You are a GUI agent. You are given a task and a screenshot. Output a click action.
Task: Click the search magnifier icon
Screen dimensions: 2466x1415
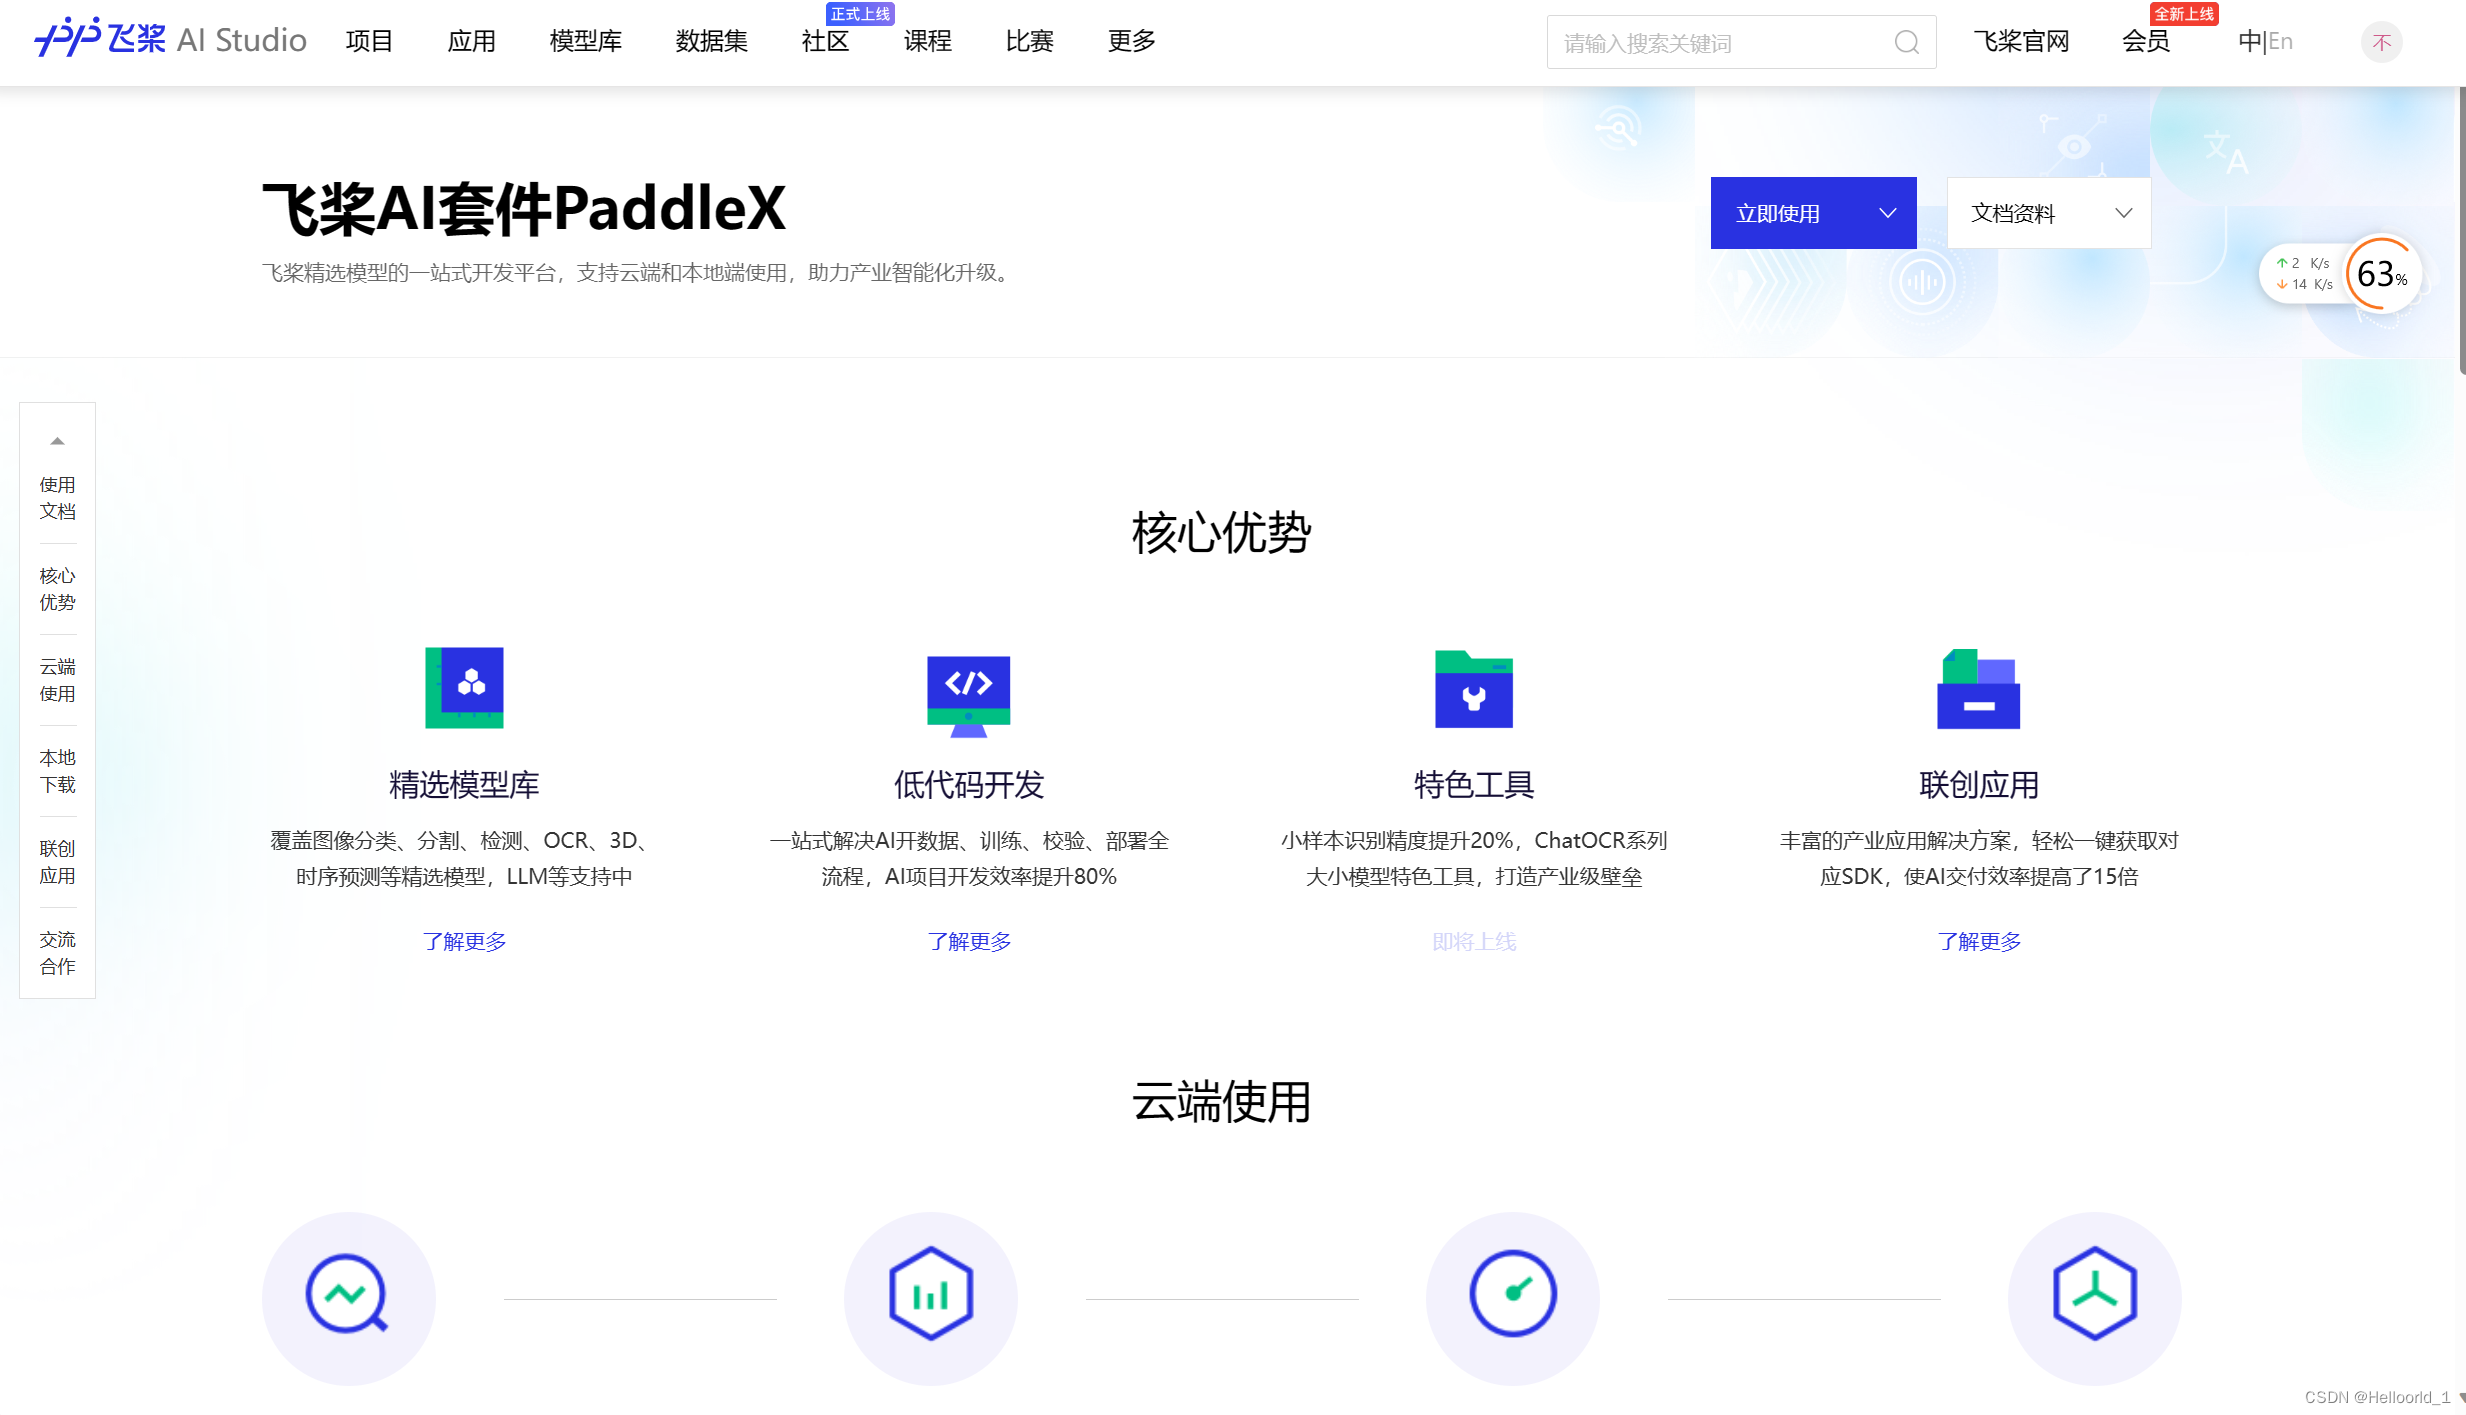pos(1906,43)
